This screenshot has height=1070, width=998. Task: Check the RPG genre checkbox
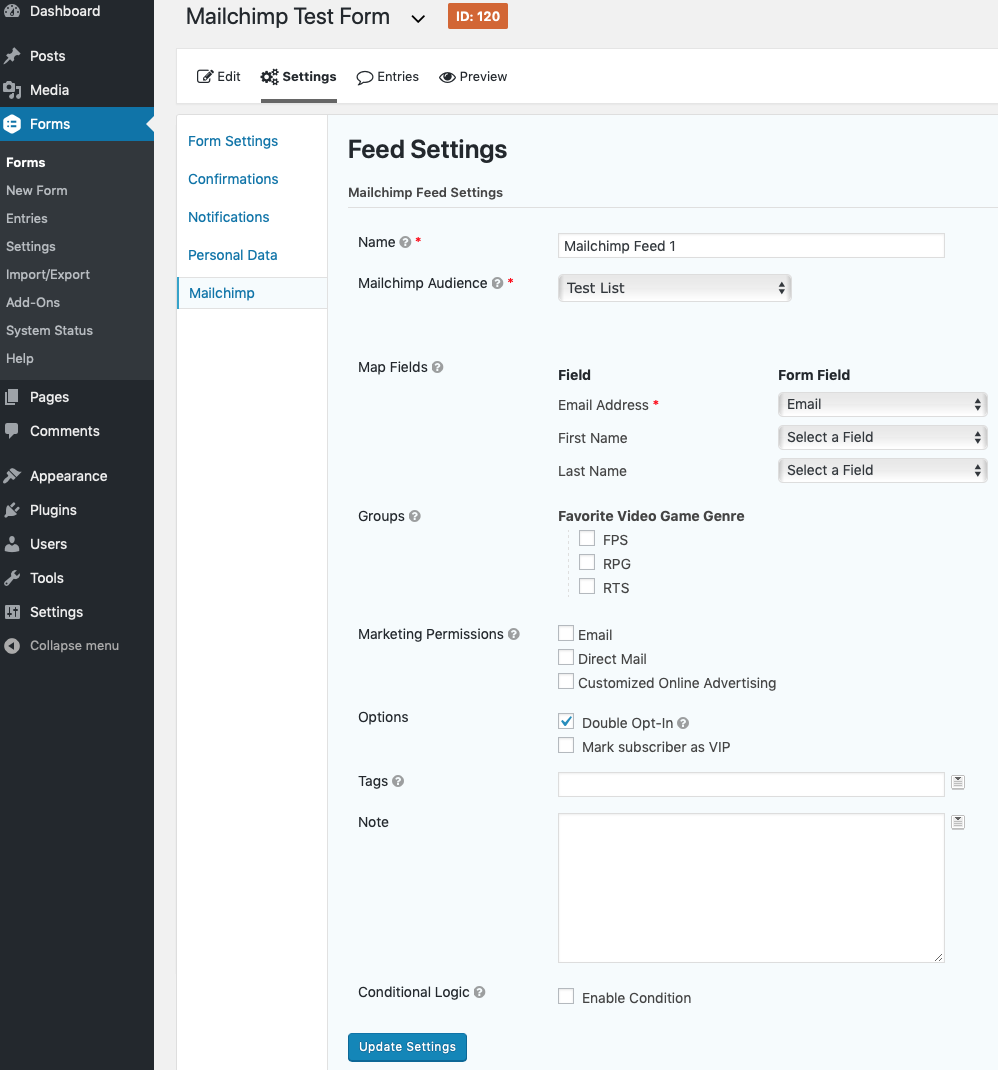(587, 562)
